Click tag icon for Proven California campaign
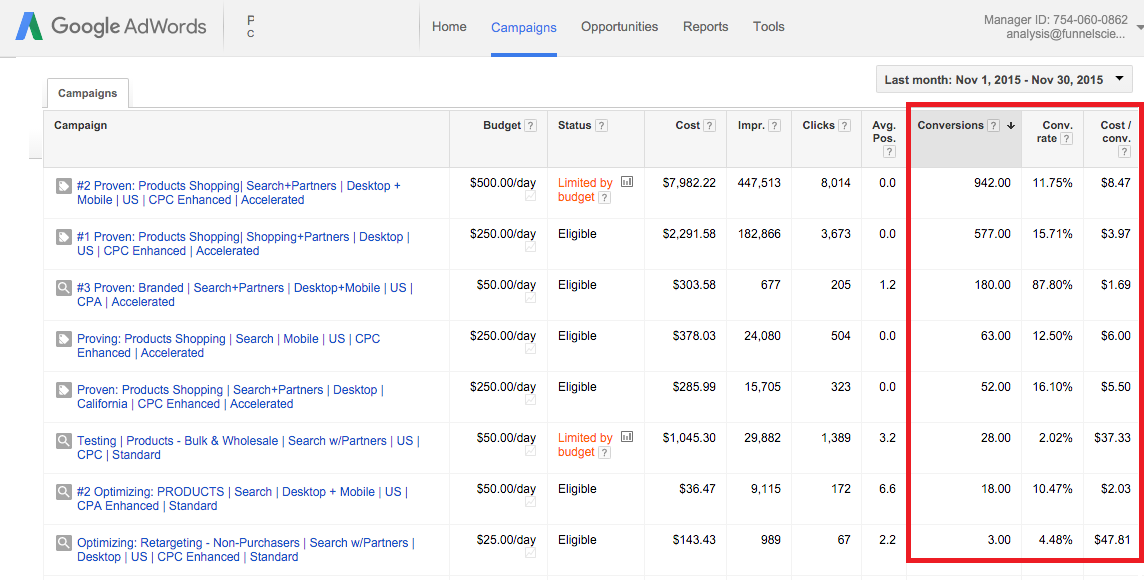This screenshot has height=582, width=1144. [x=63, y=390]
